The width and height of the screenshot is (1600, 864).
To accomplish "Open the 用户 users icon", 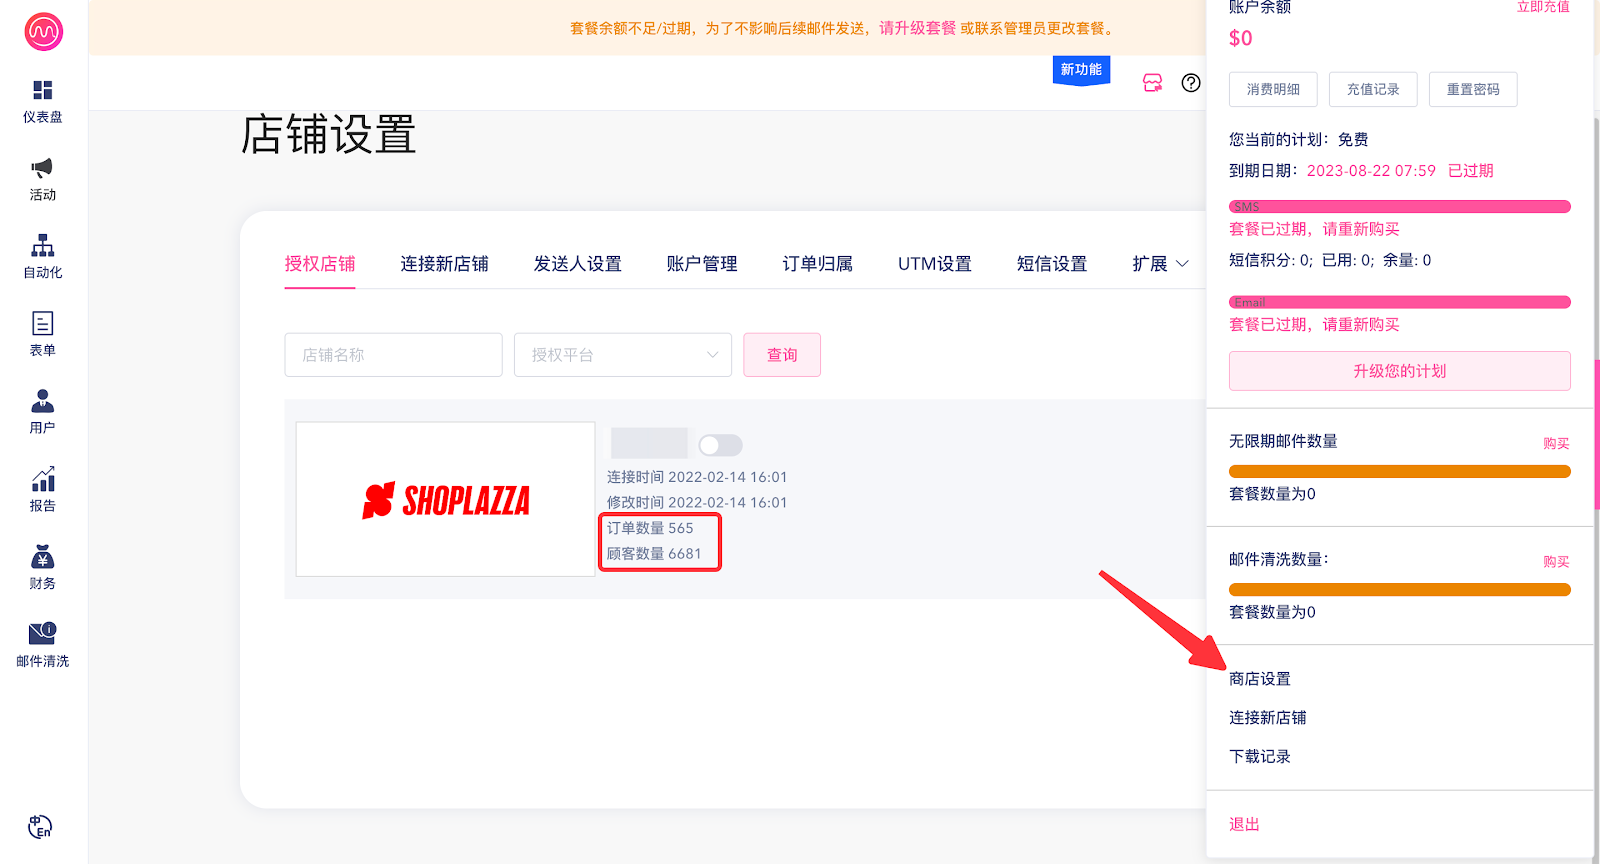I will (42, 401).
